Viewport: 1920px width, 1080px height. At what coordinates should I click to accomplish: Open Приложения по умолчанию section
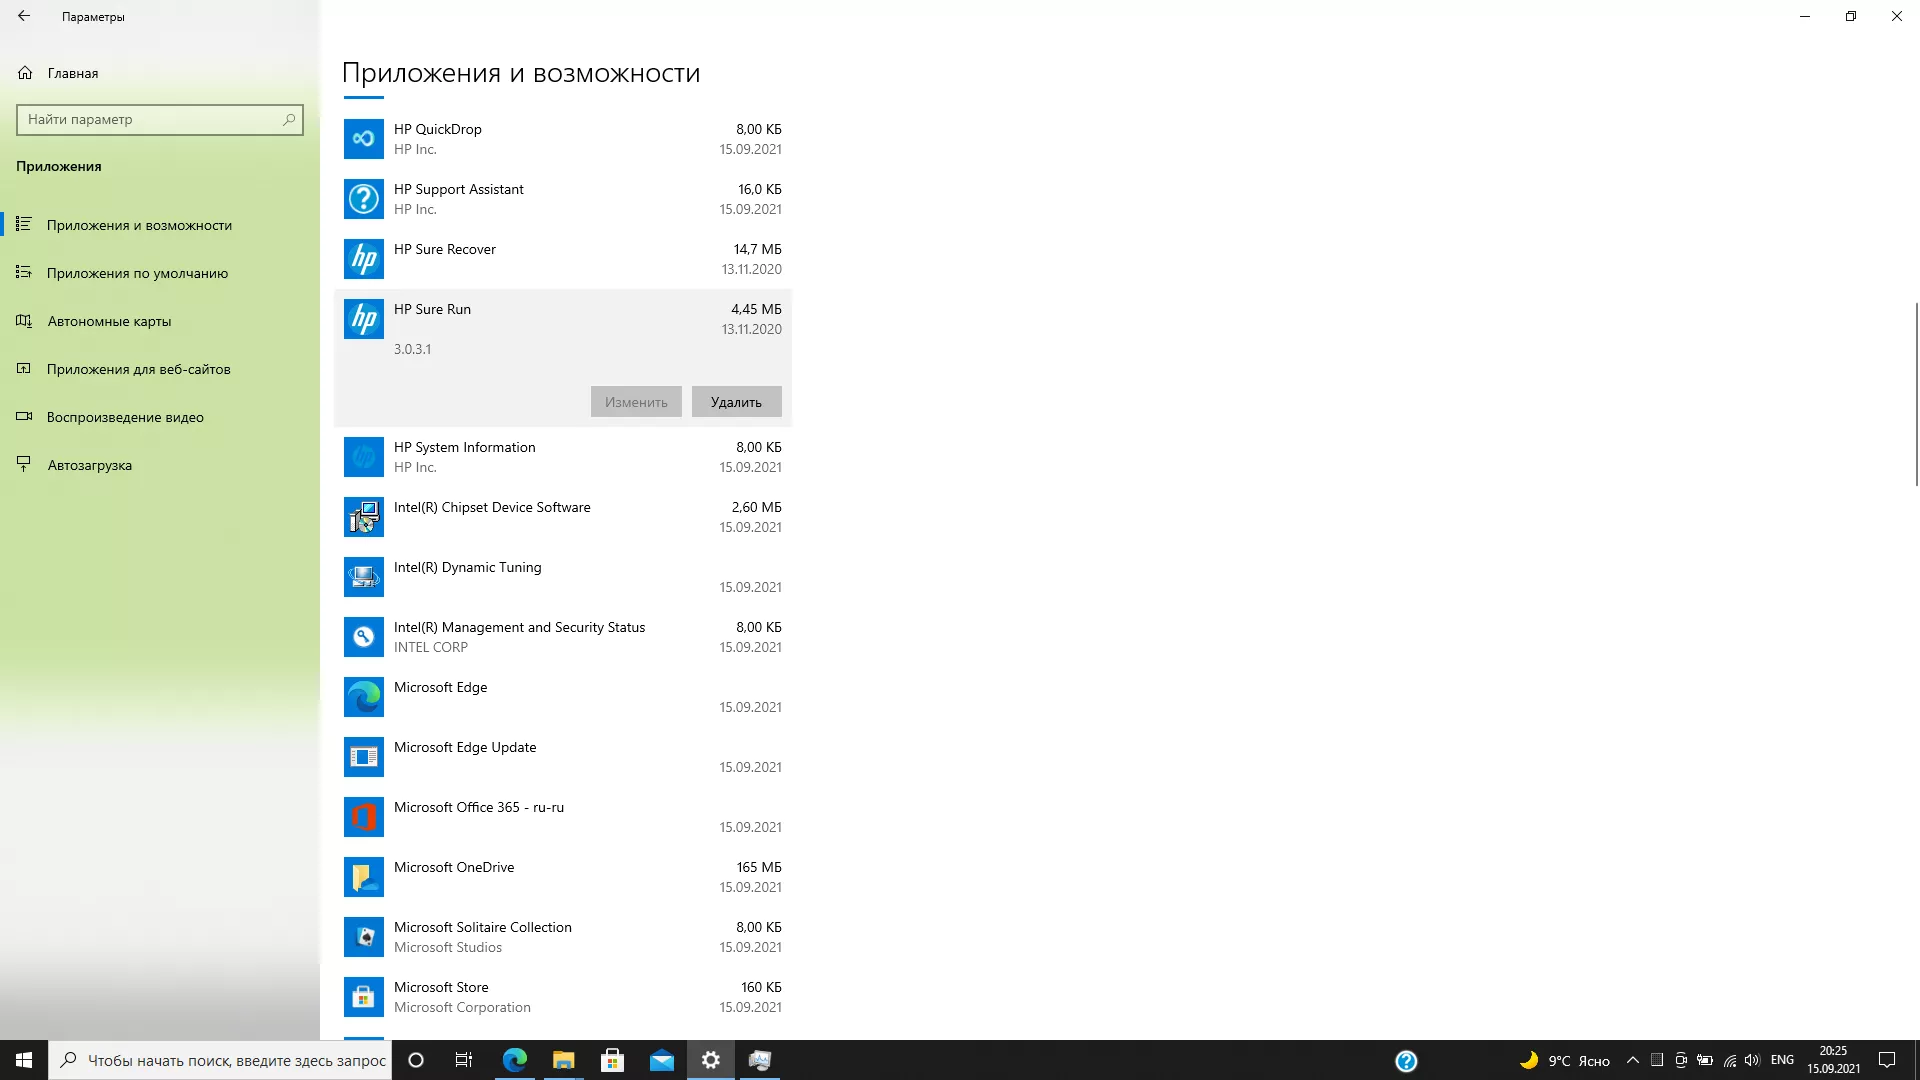pyautogui.click(x=137, y=273)
